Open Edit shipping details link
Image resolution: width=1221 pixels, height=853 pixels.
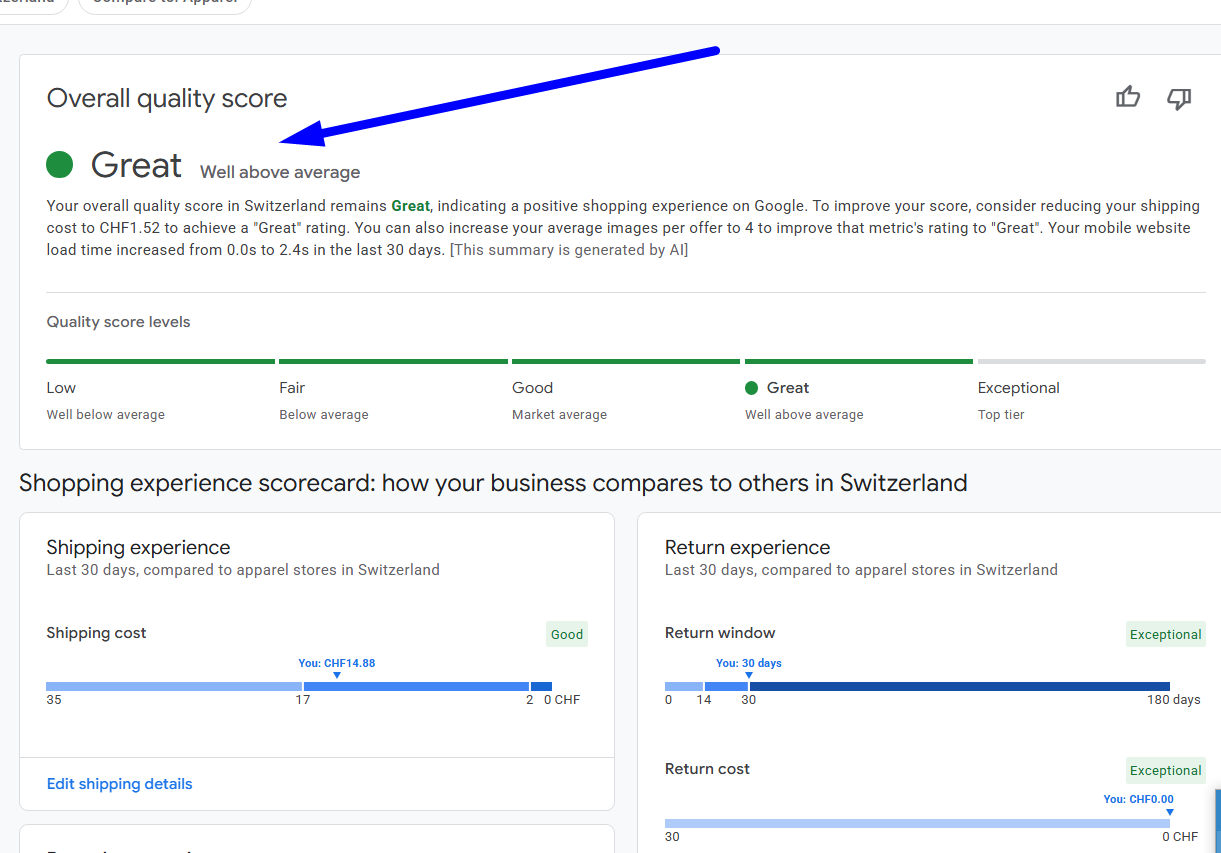(x=120, y=784)
